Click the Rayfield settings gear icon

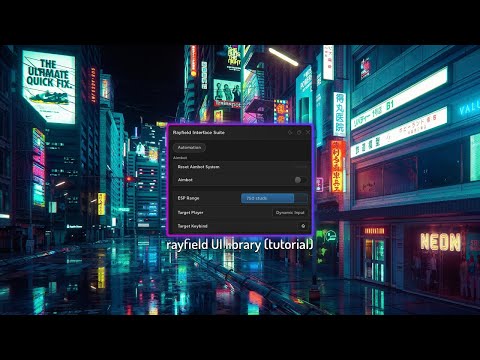coord(290,132)
